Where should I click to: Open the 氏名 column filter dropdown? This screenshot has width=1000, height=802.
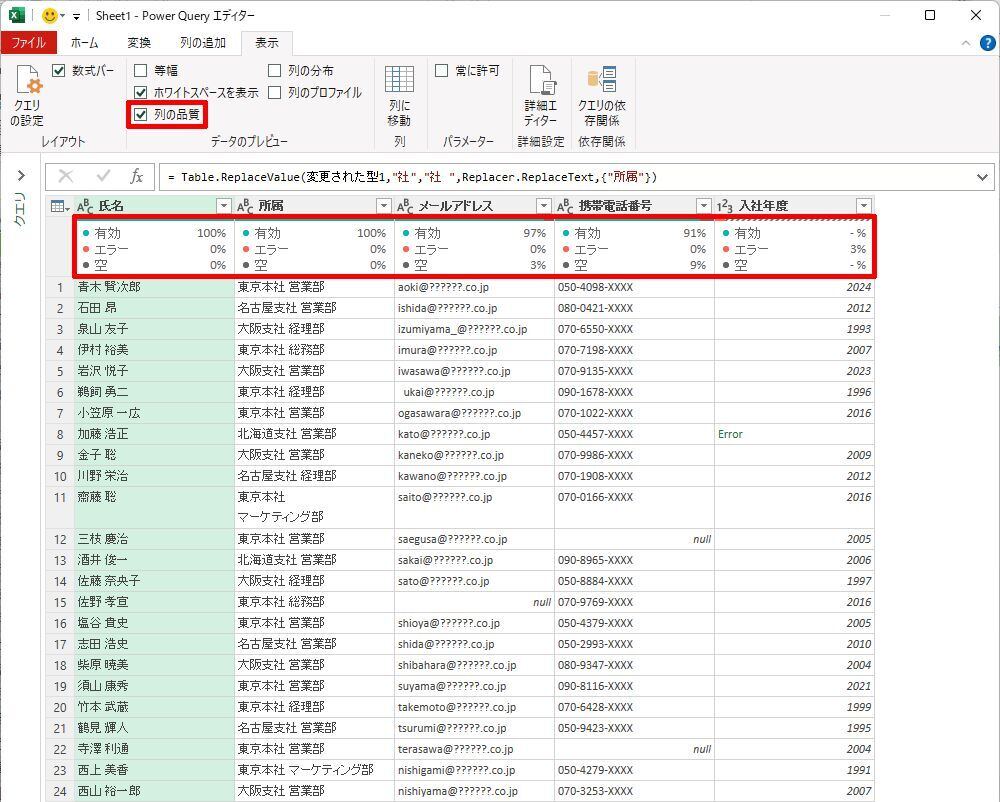(x=223, y=206)
